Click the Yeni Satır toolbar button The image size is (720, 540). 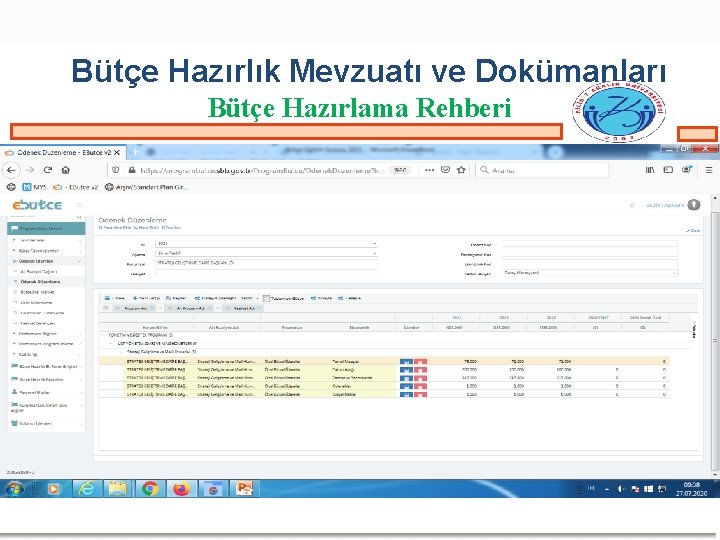click(x=146, y=298)
